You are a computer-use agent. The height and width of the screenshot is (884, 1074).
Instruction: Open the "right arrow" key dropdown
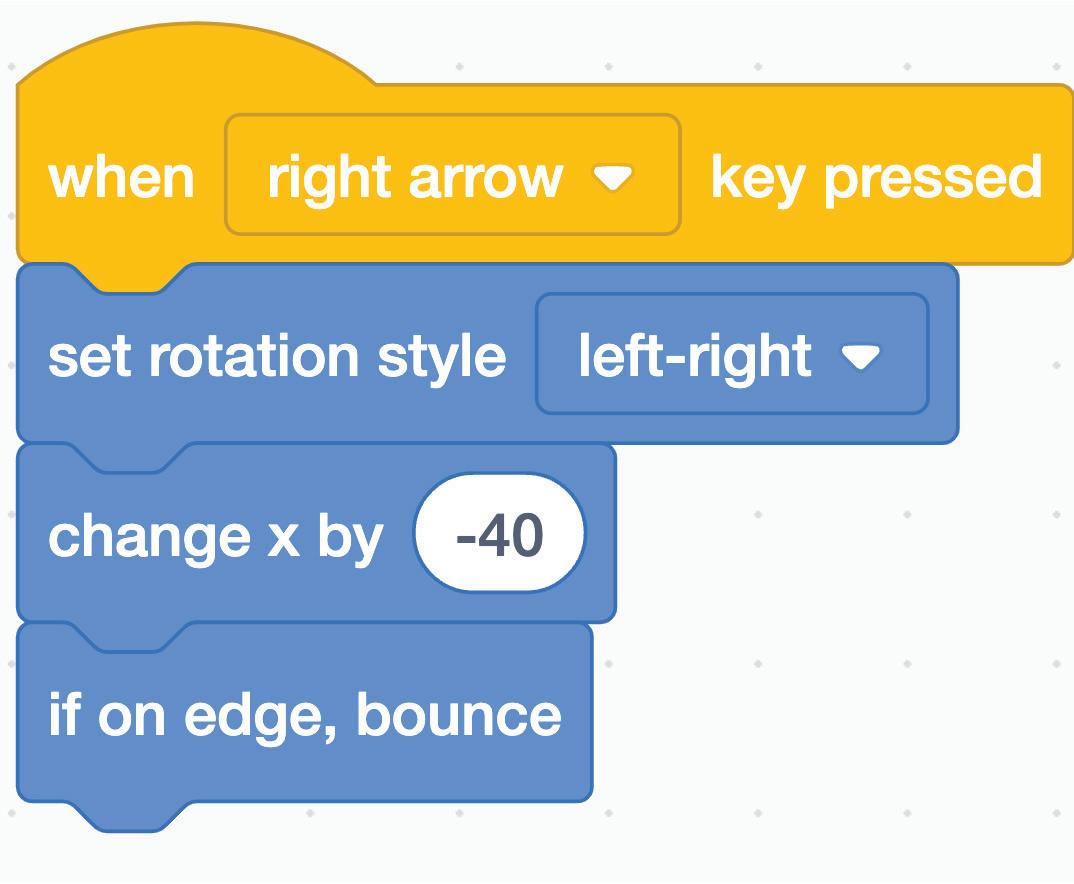(453, 176)
